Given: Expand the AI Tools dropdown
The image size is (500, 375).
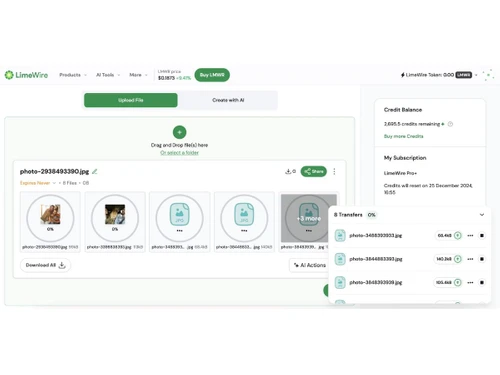Looking at the screenshot, I should point(108,75).
